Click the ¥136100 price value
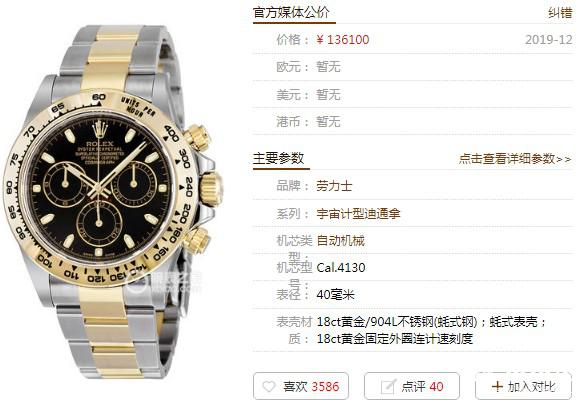 [343, 40]
